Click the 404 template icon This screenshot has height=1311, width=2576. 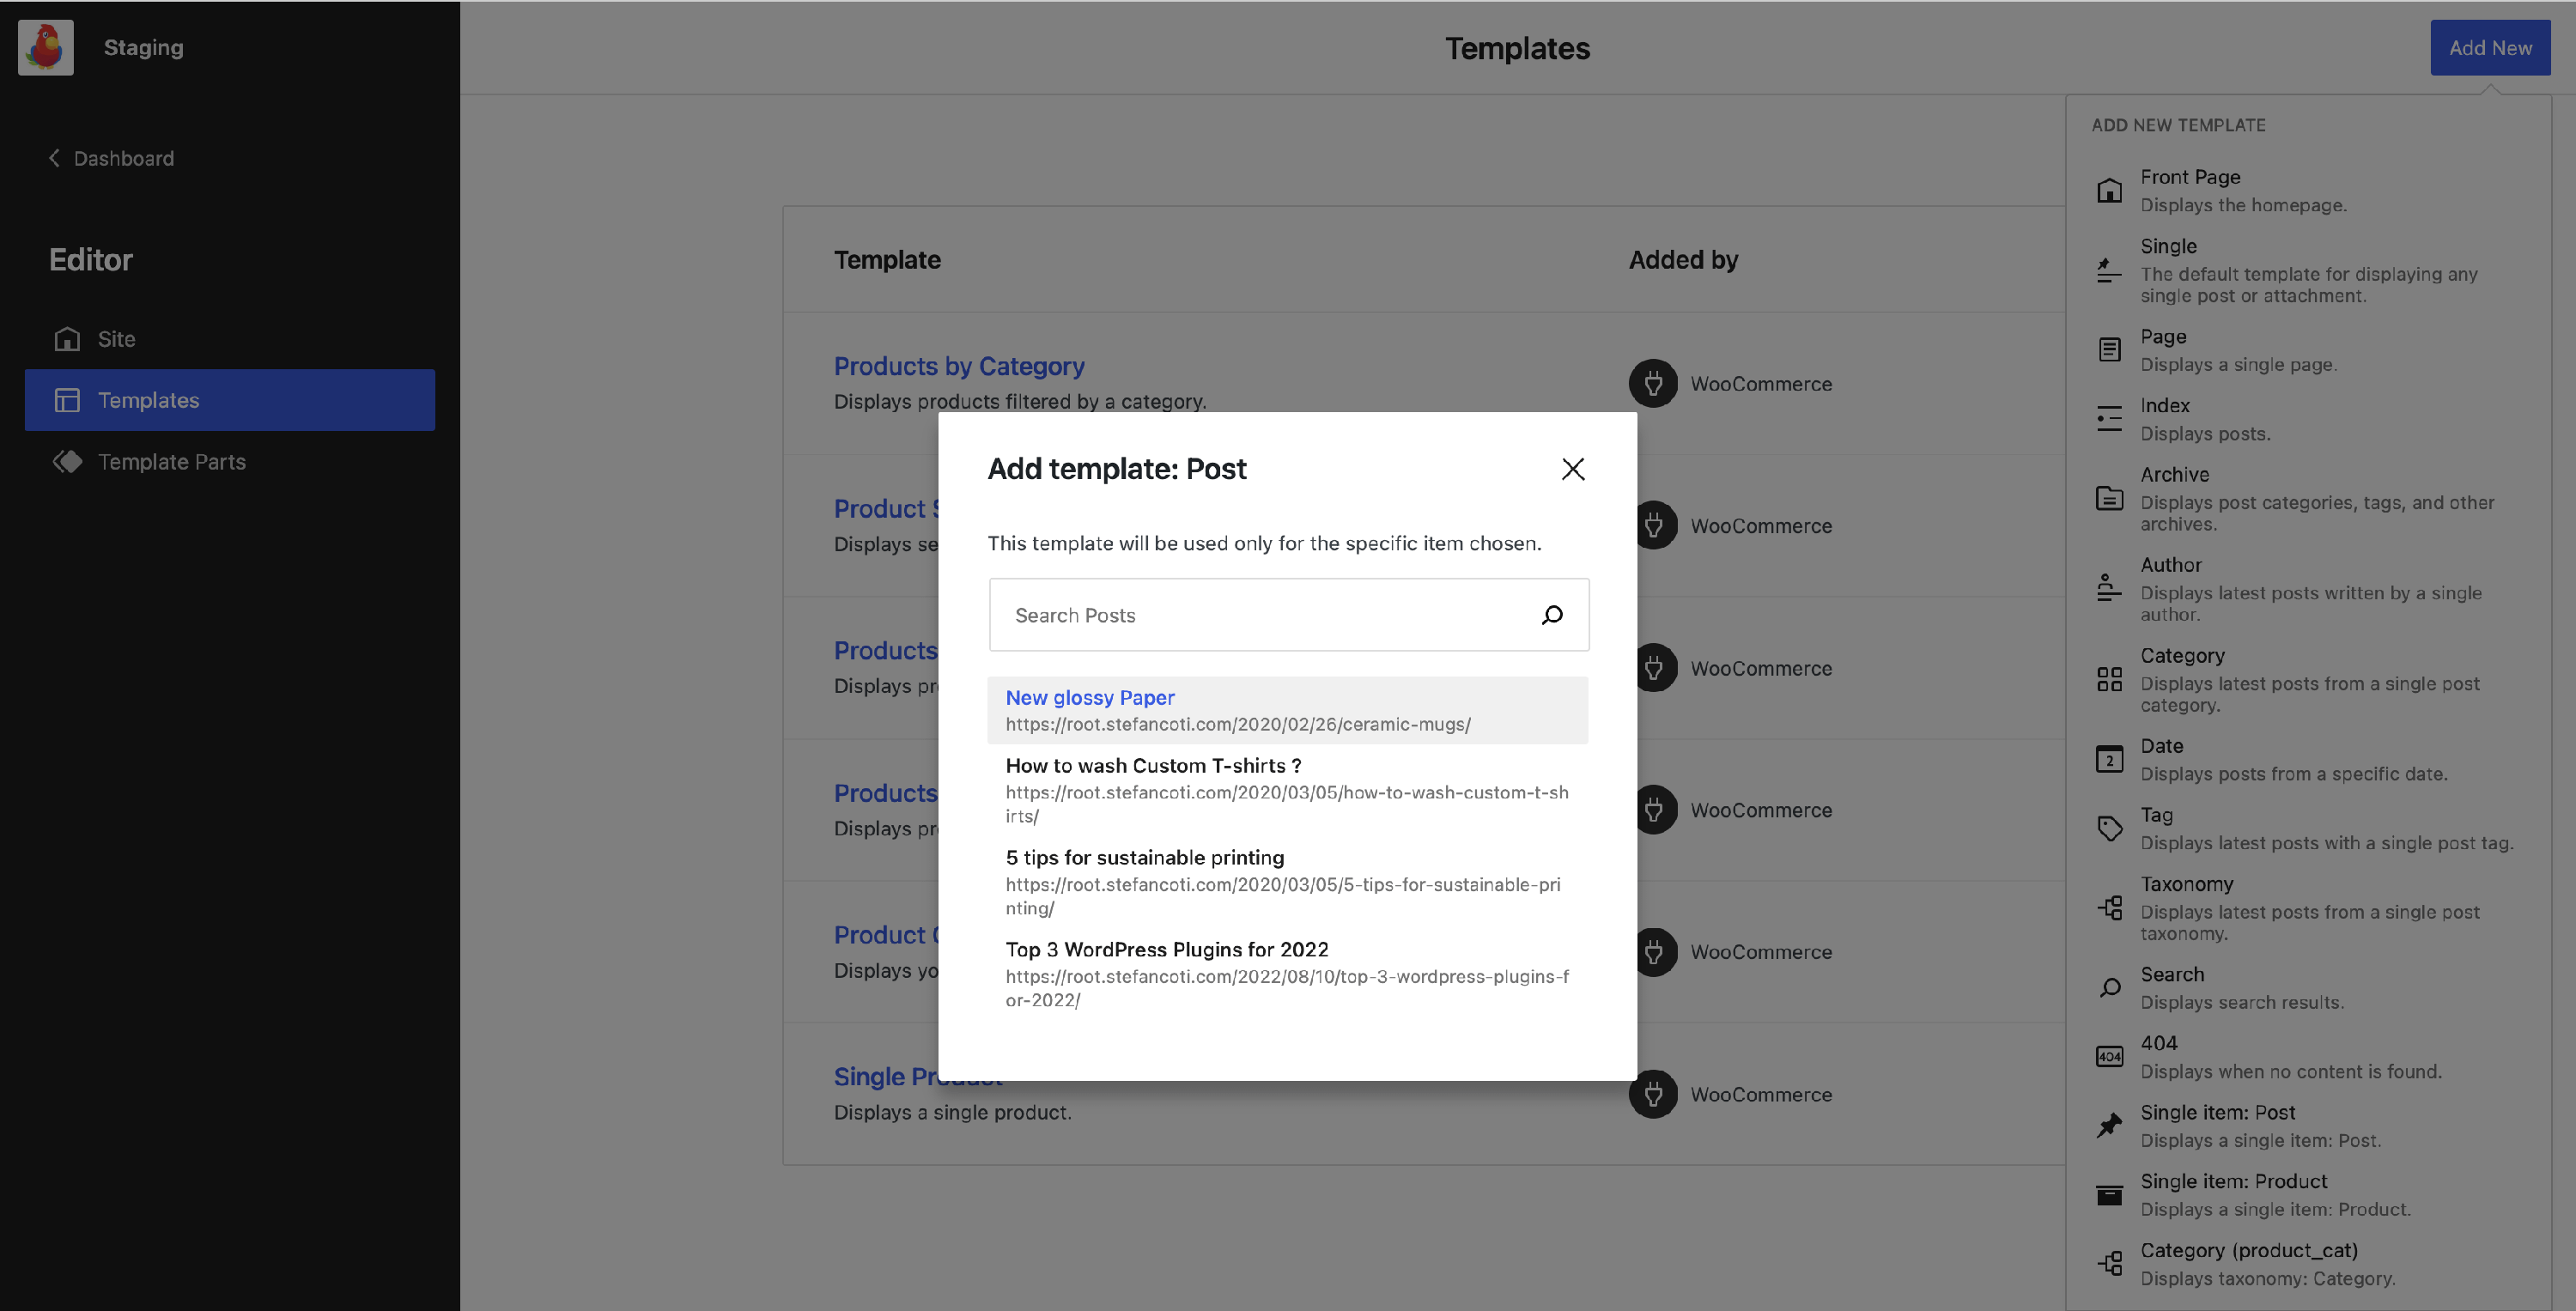click(2109, 1057)
